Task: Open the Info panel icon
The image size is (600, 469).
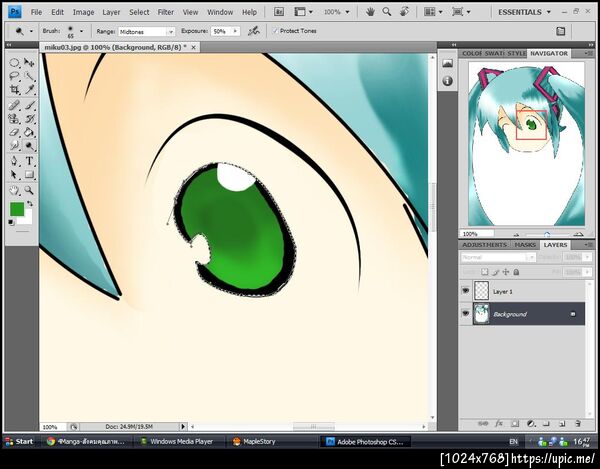Action: [447, 81]
